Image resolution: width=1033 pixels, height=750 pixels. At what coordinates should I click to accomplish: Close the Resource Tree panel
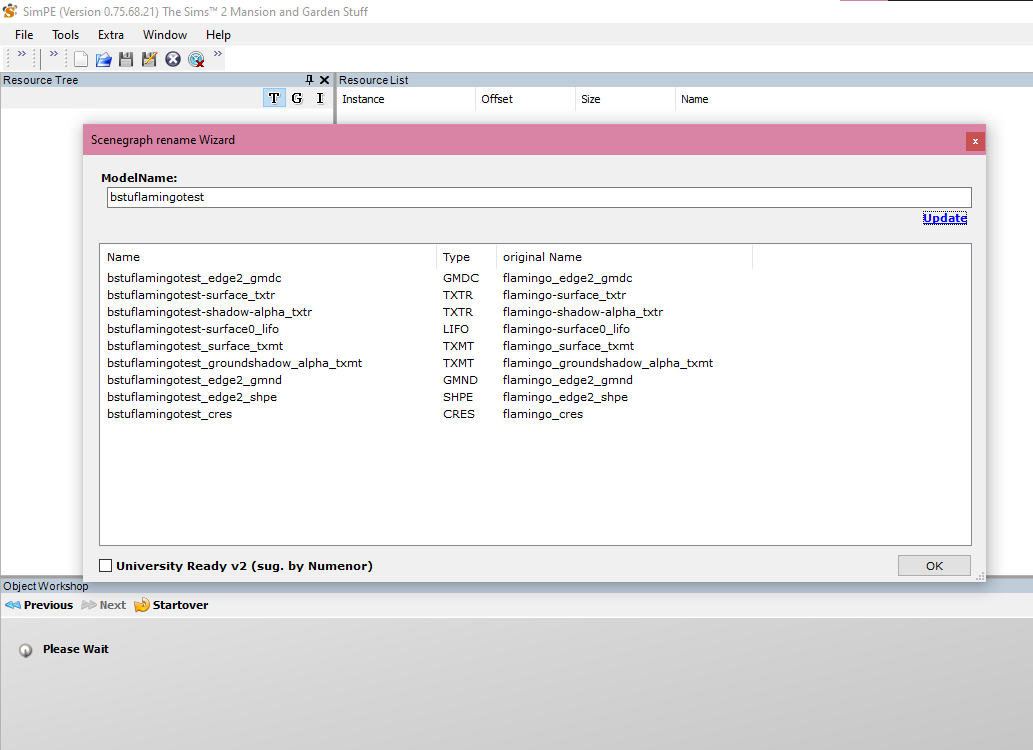[x=324, y=80]
